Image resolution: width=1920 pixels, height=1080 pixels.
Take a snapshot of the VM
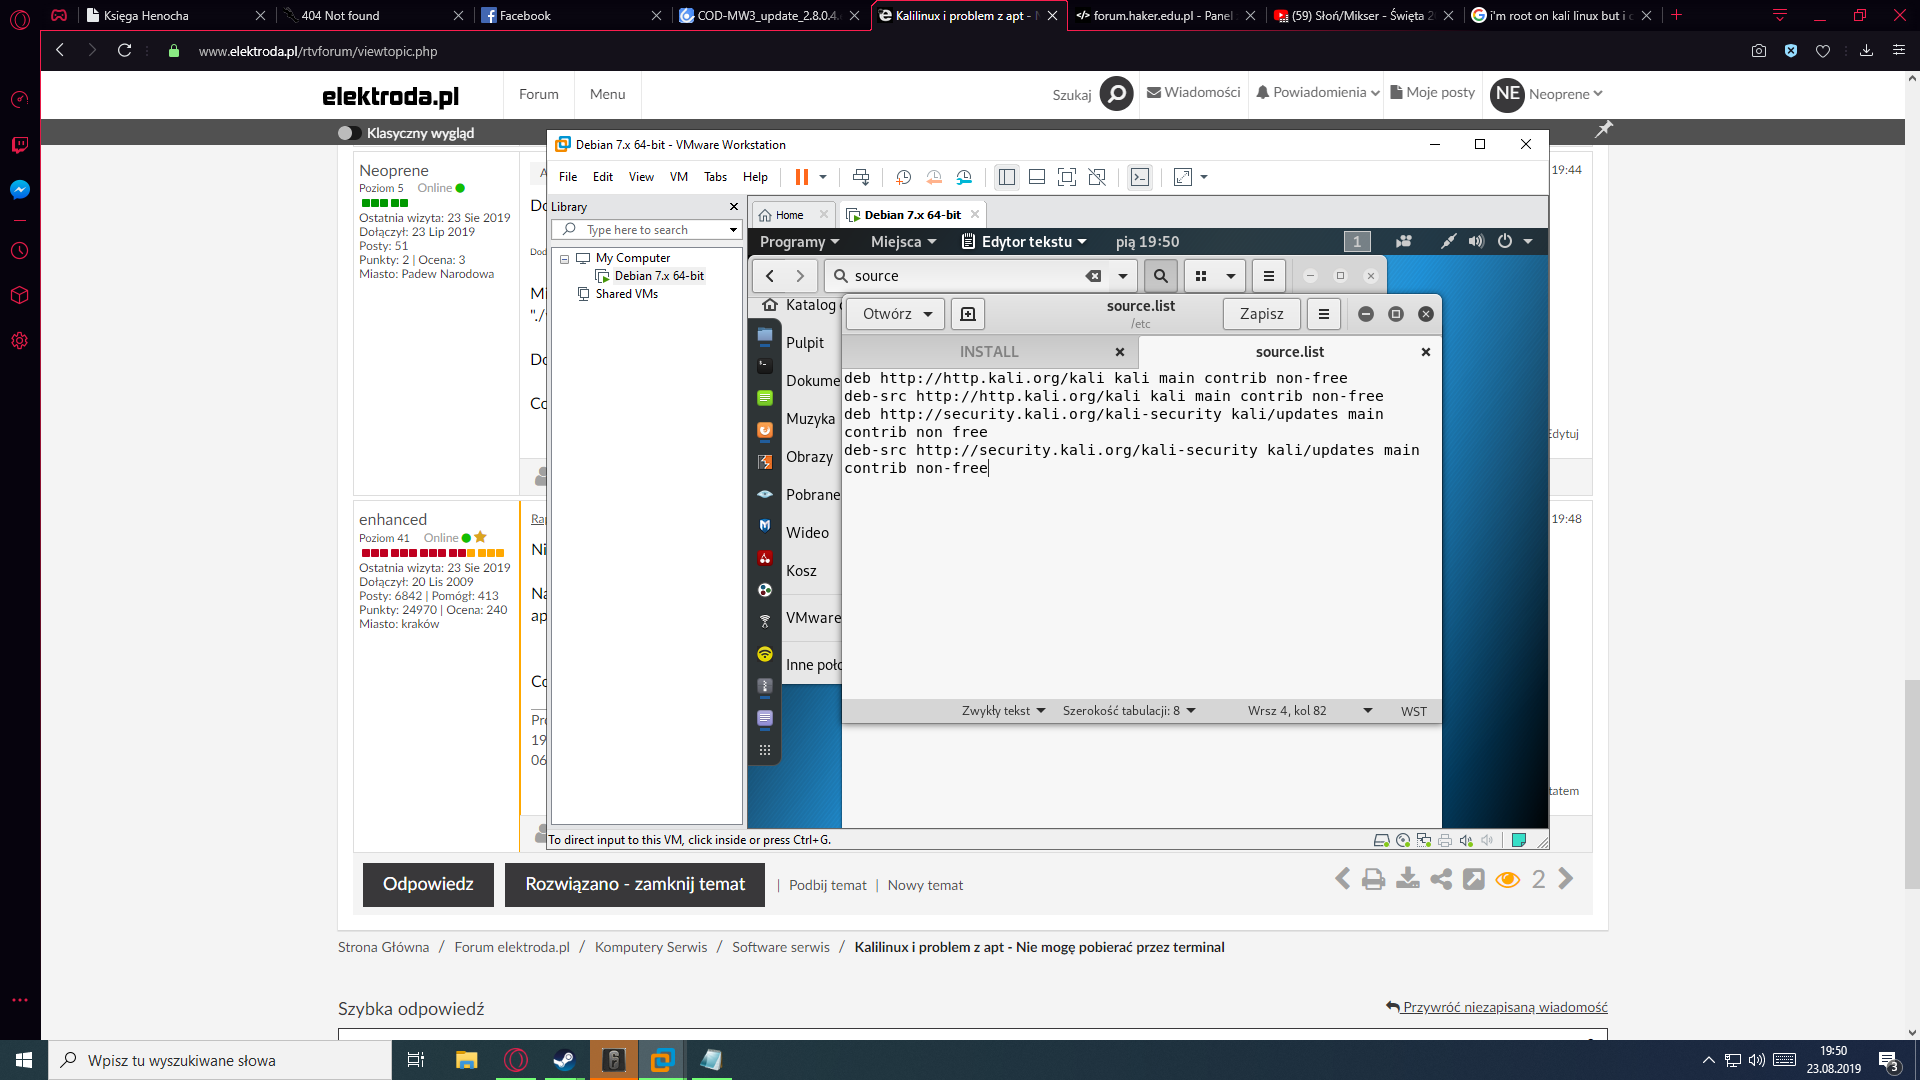click(x=903, y=177)
